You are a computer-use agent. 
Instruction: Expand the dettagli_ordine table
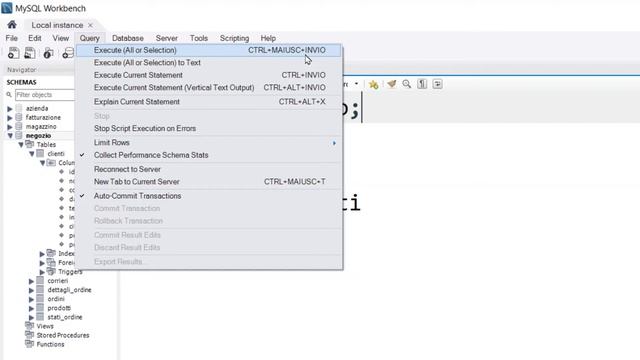pos(31,290)
